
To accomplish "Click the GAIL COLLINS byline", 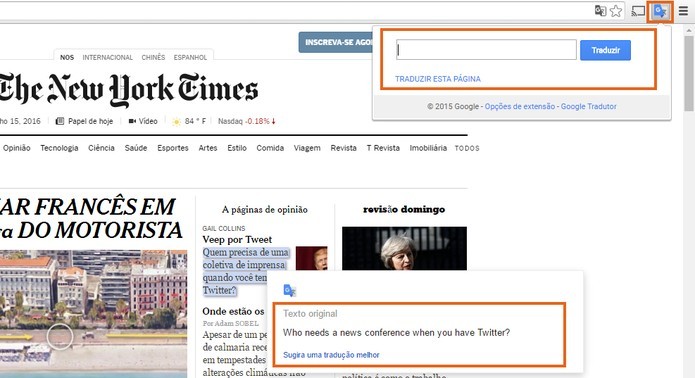I will (224, 228).
